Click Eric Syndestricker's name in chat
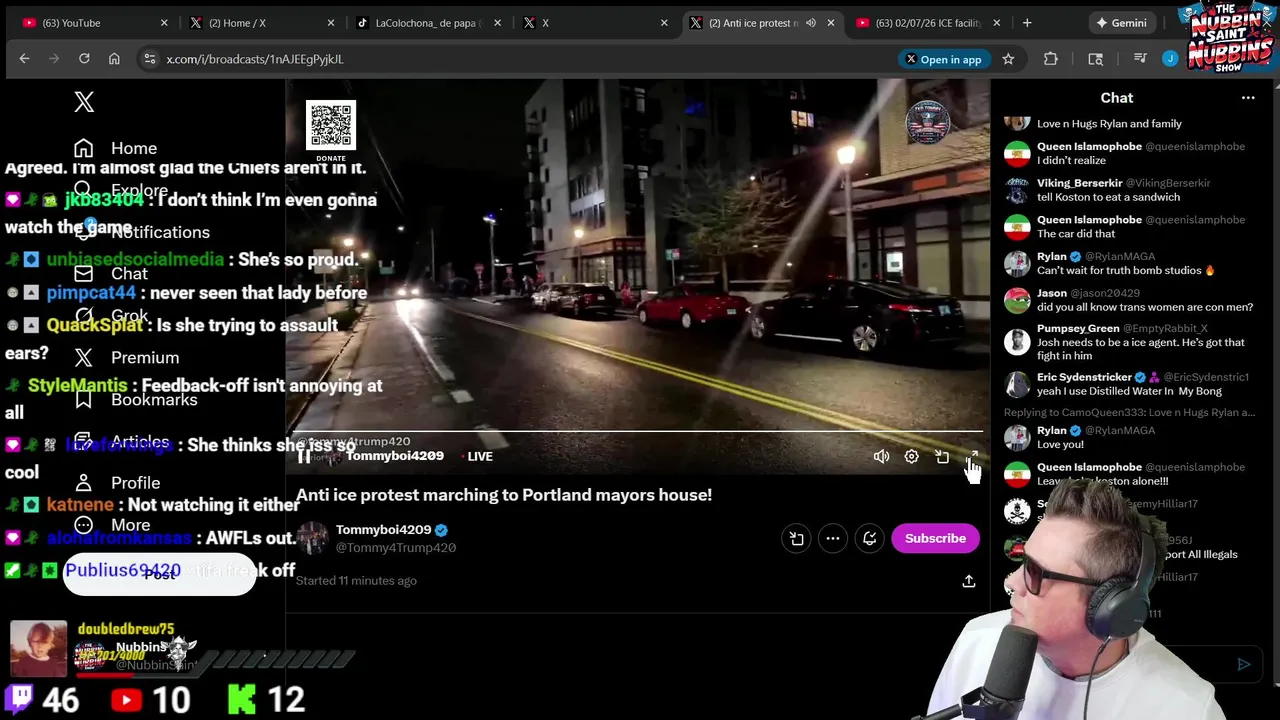Screen dimensions: 1280x720 pyautogui.click(x=1084, y=377)
